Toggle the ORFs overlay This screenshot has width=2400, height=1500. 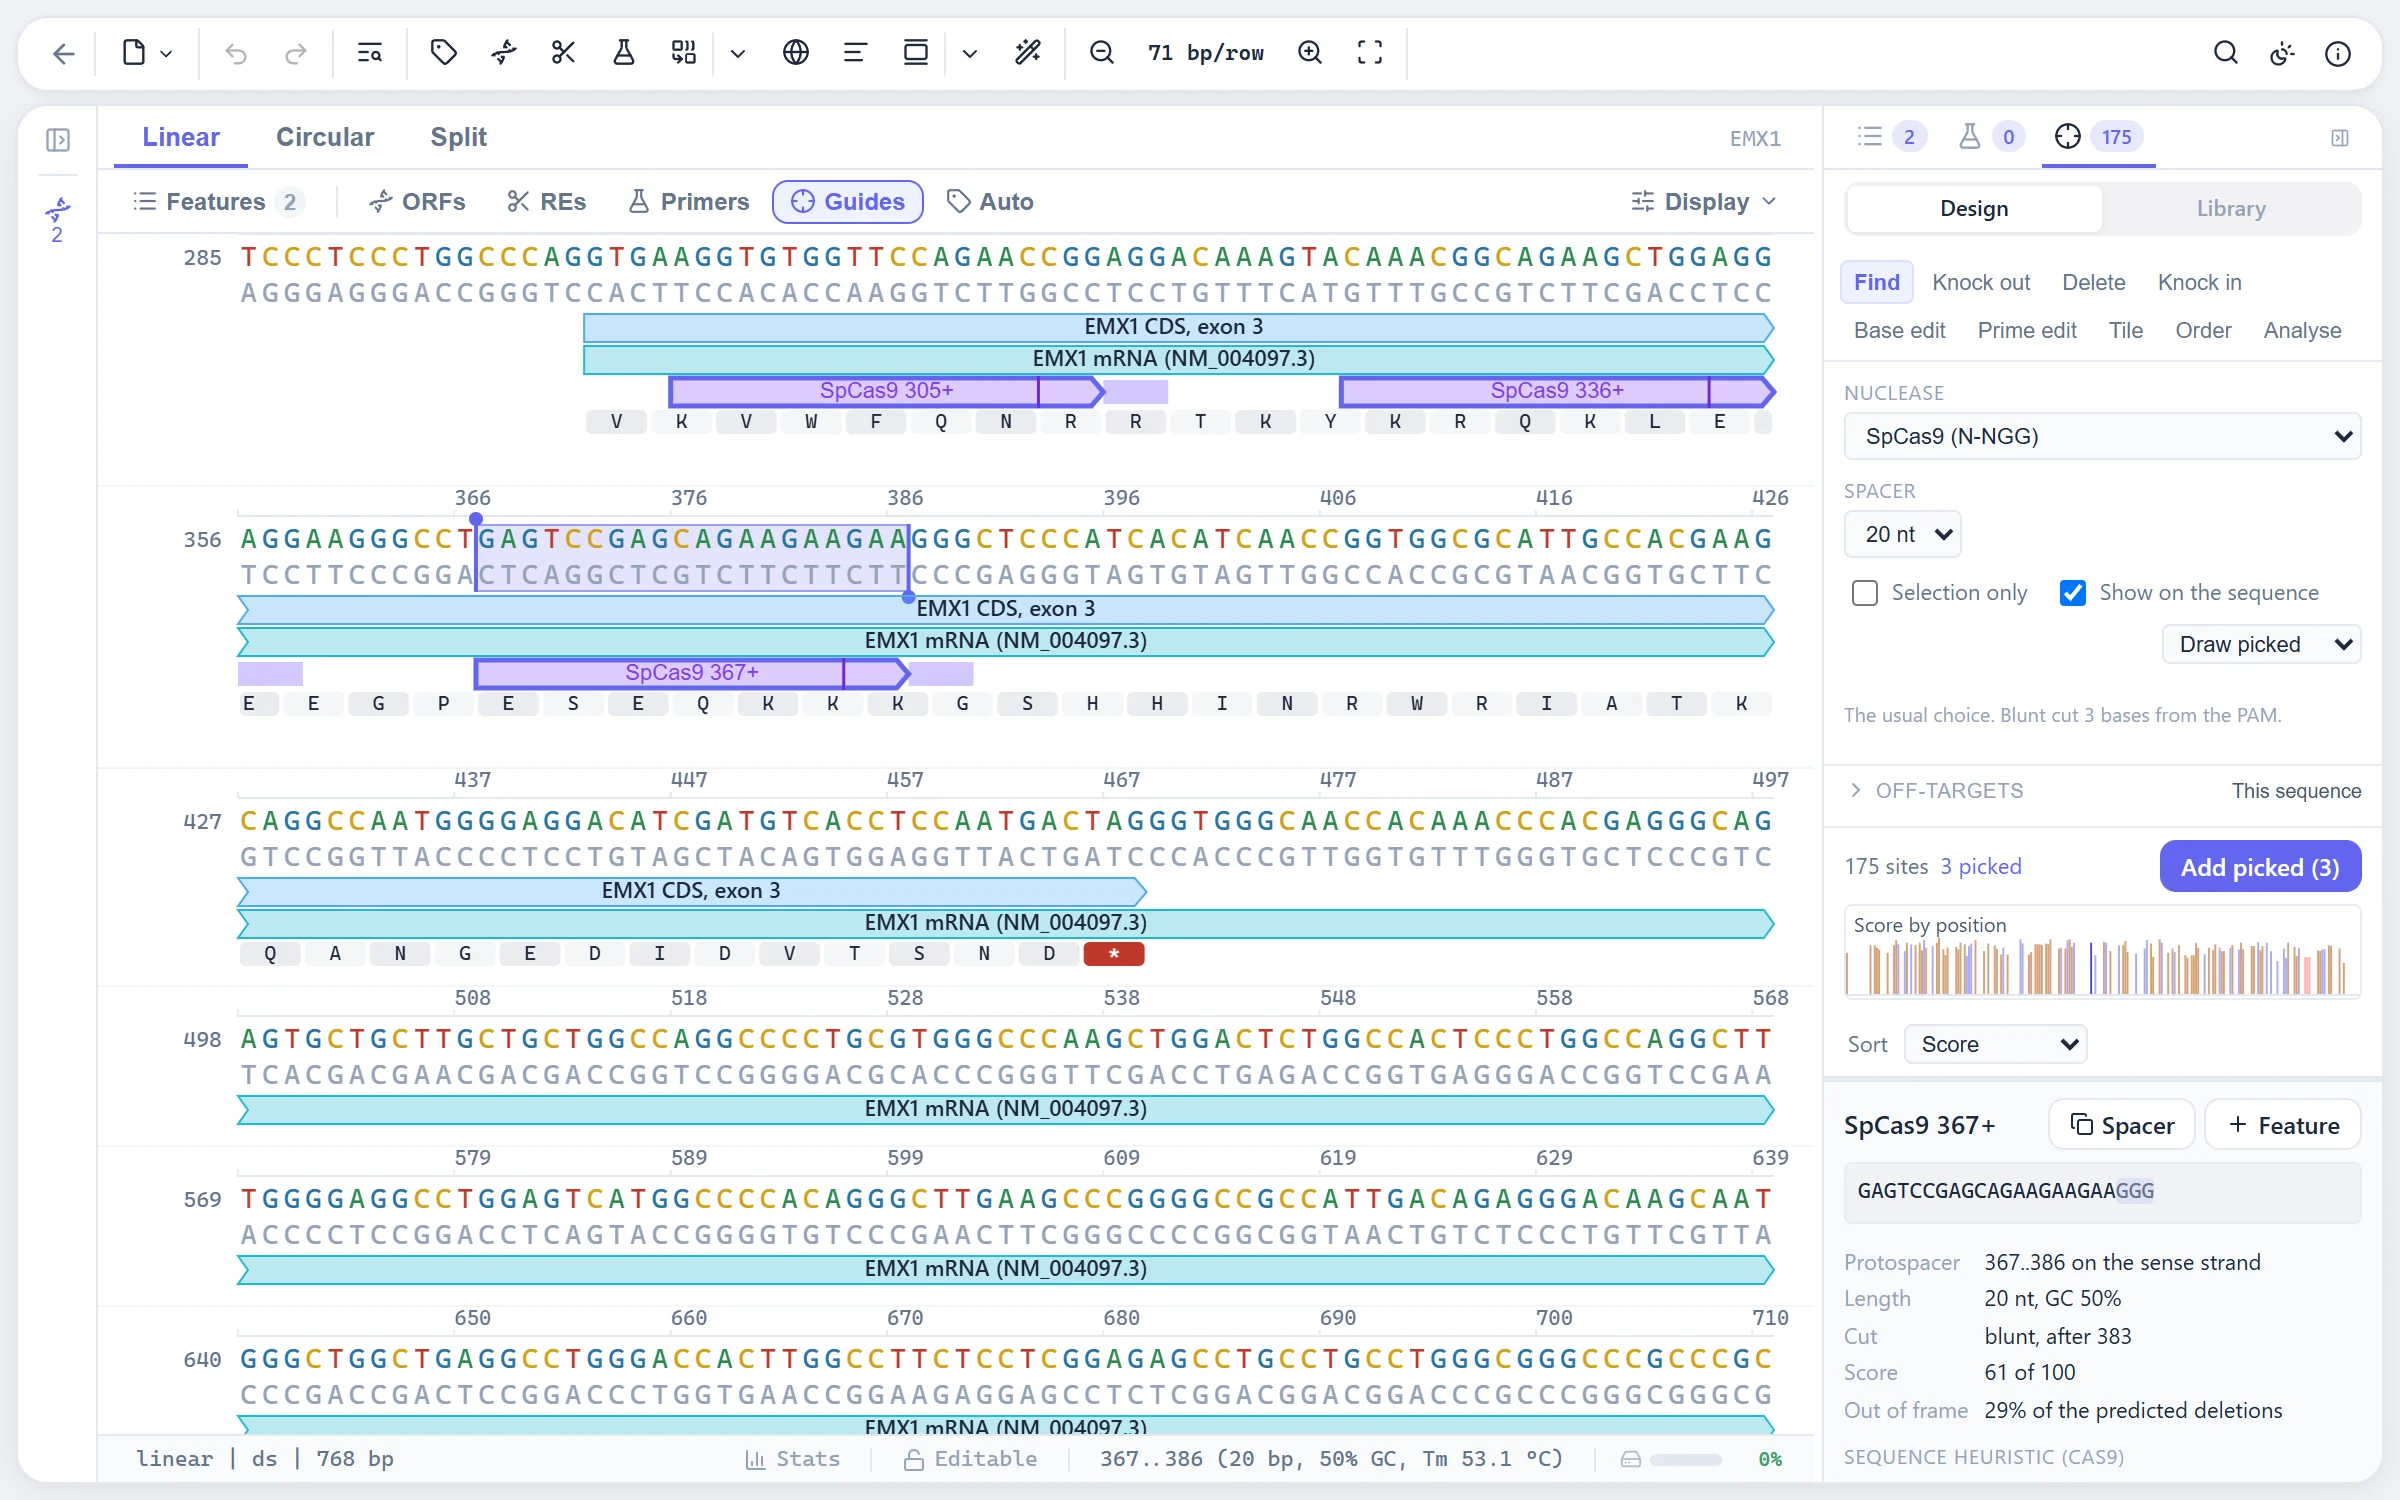point(417,202)
